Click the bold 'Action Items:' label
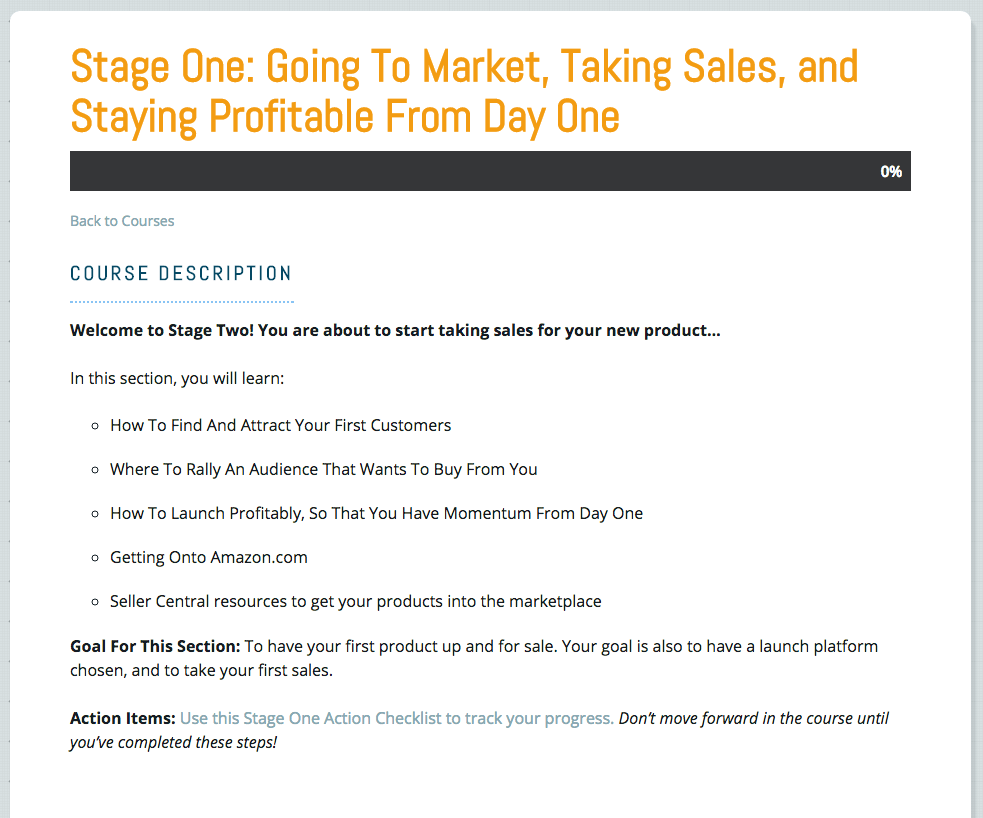983x818 pixels. click(x=122, y=718)
